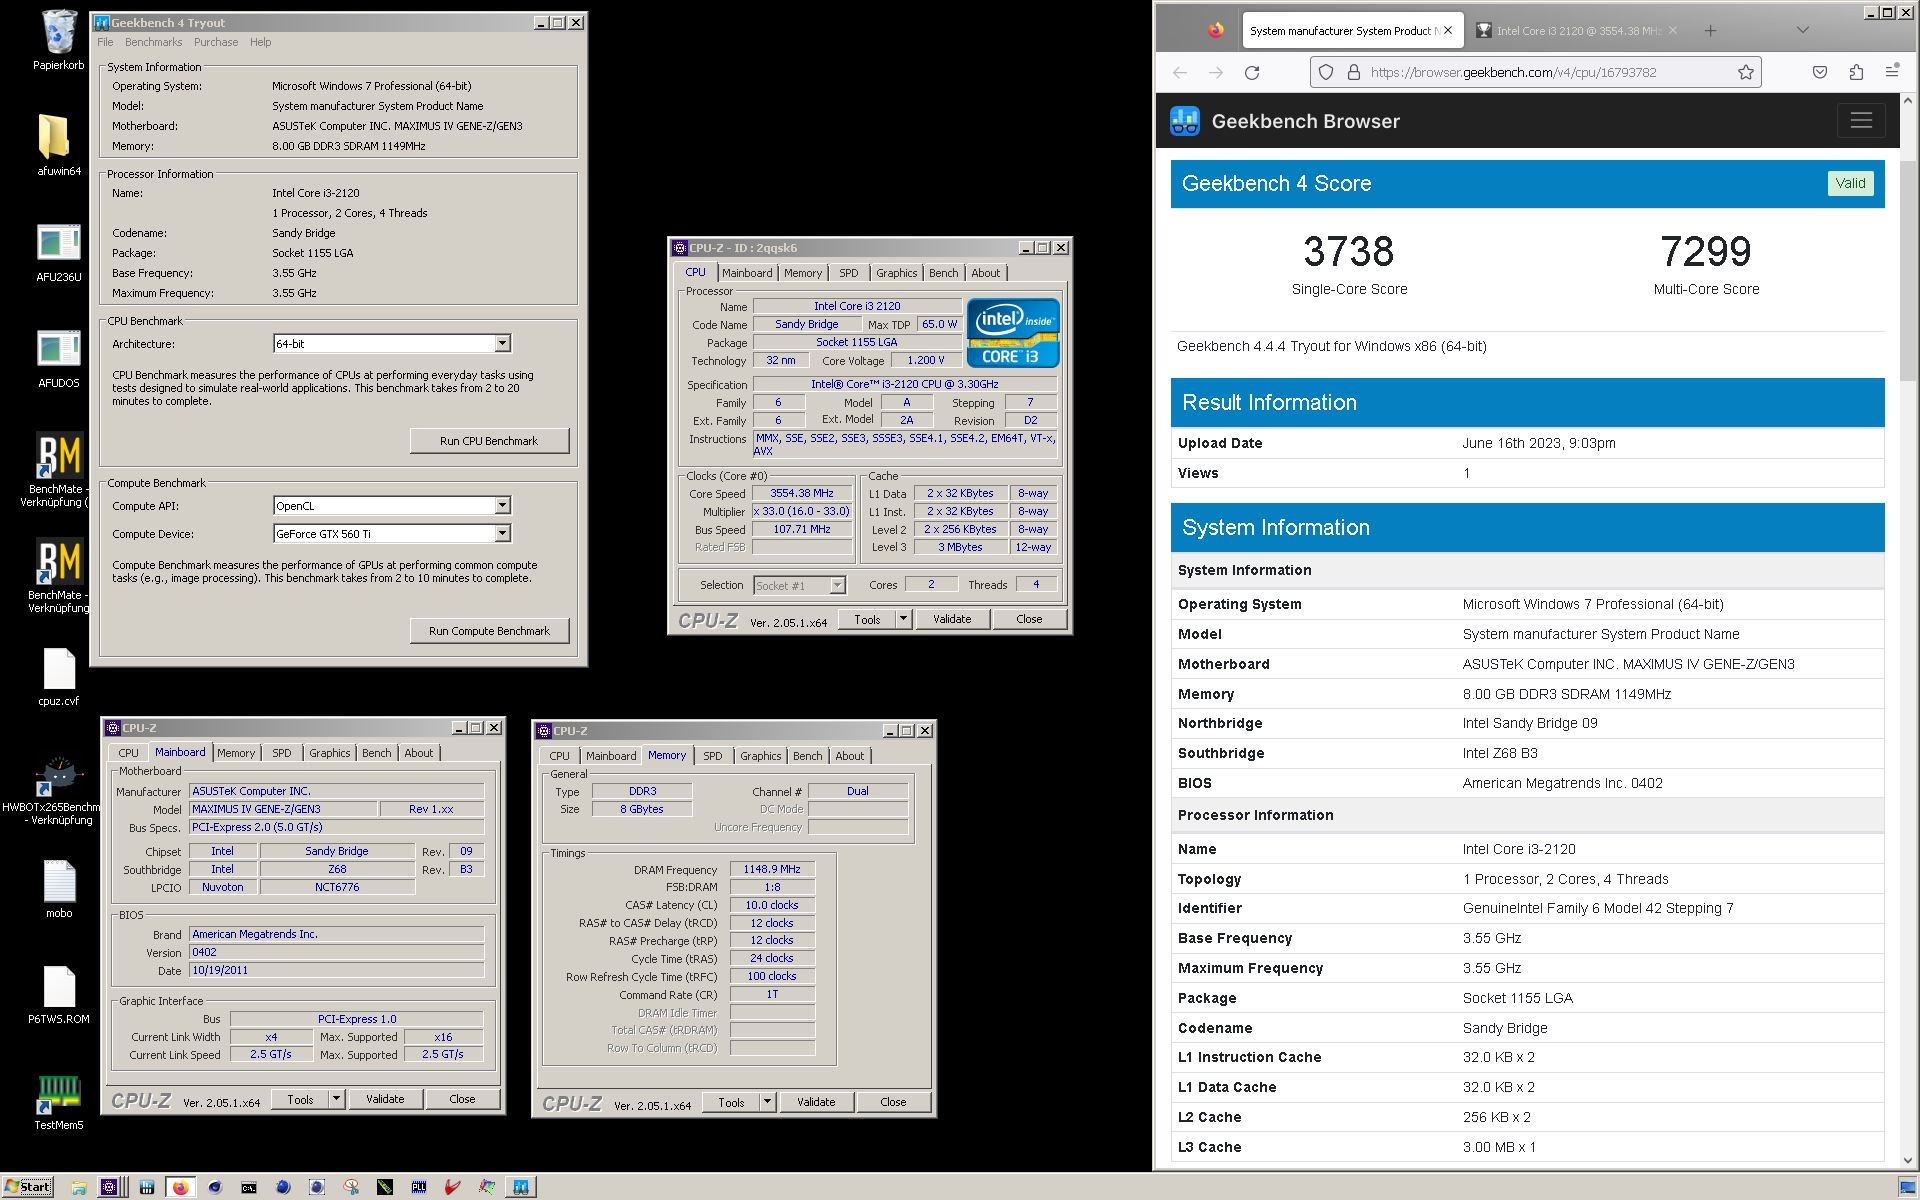
Task: Click the Tools button in CPU-Z ID window
Action: (867, 619)
